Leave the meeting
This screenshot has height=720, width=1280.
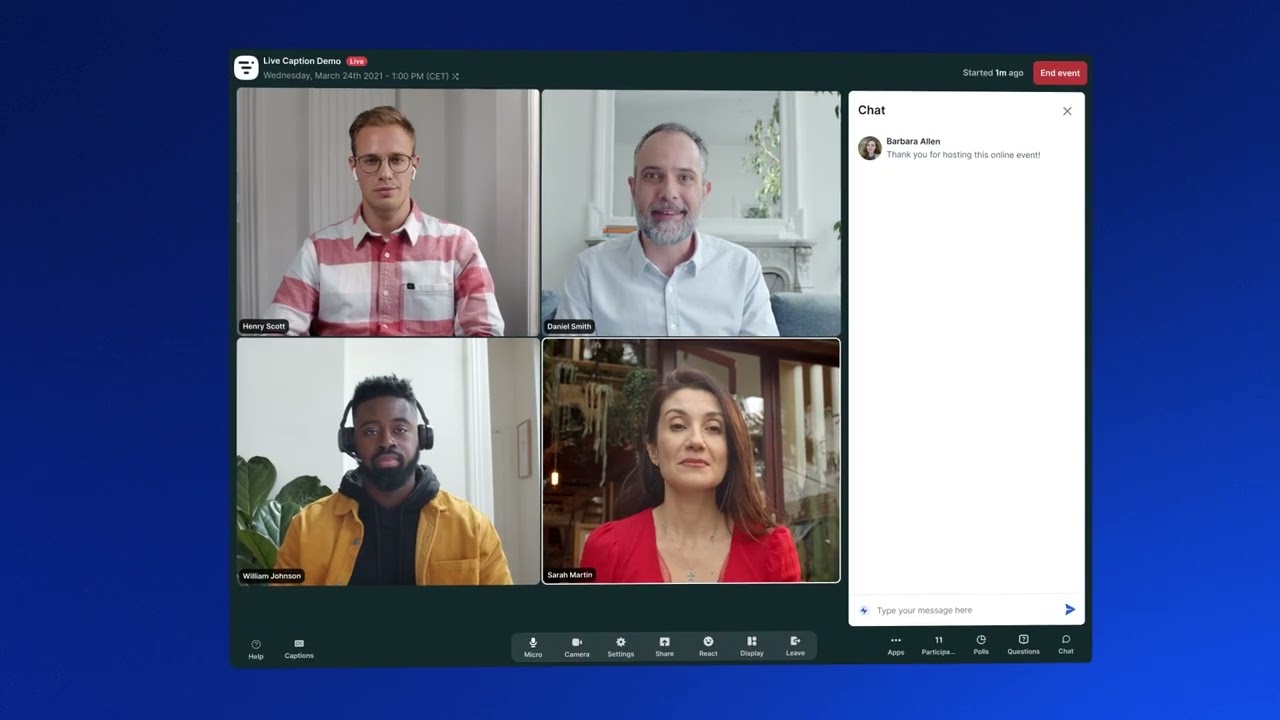coord(795,647)
